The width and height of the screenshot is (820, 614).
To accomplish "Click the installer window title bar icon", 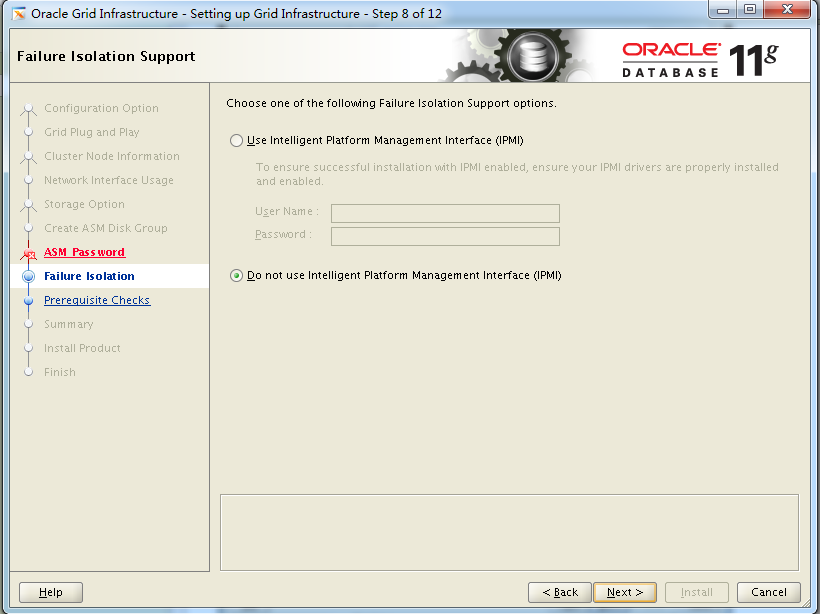I will tap(18, 13).
